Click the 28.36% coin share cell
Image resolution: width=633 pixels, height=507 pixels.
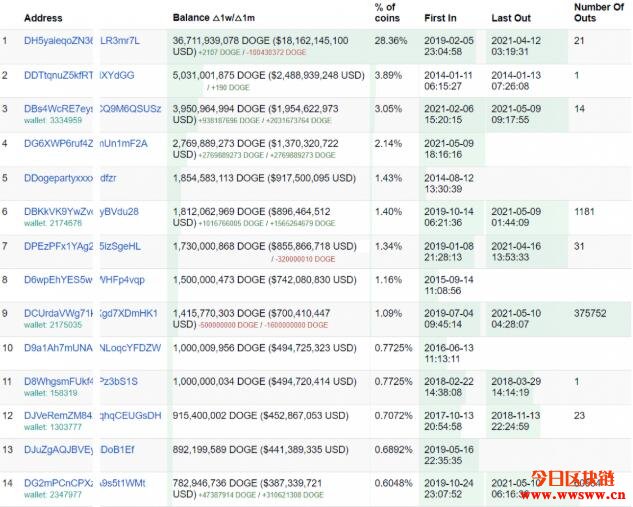pyautogui.click(x=391, y=41)
